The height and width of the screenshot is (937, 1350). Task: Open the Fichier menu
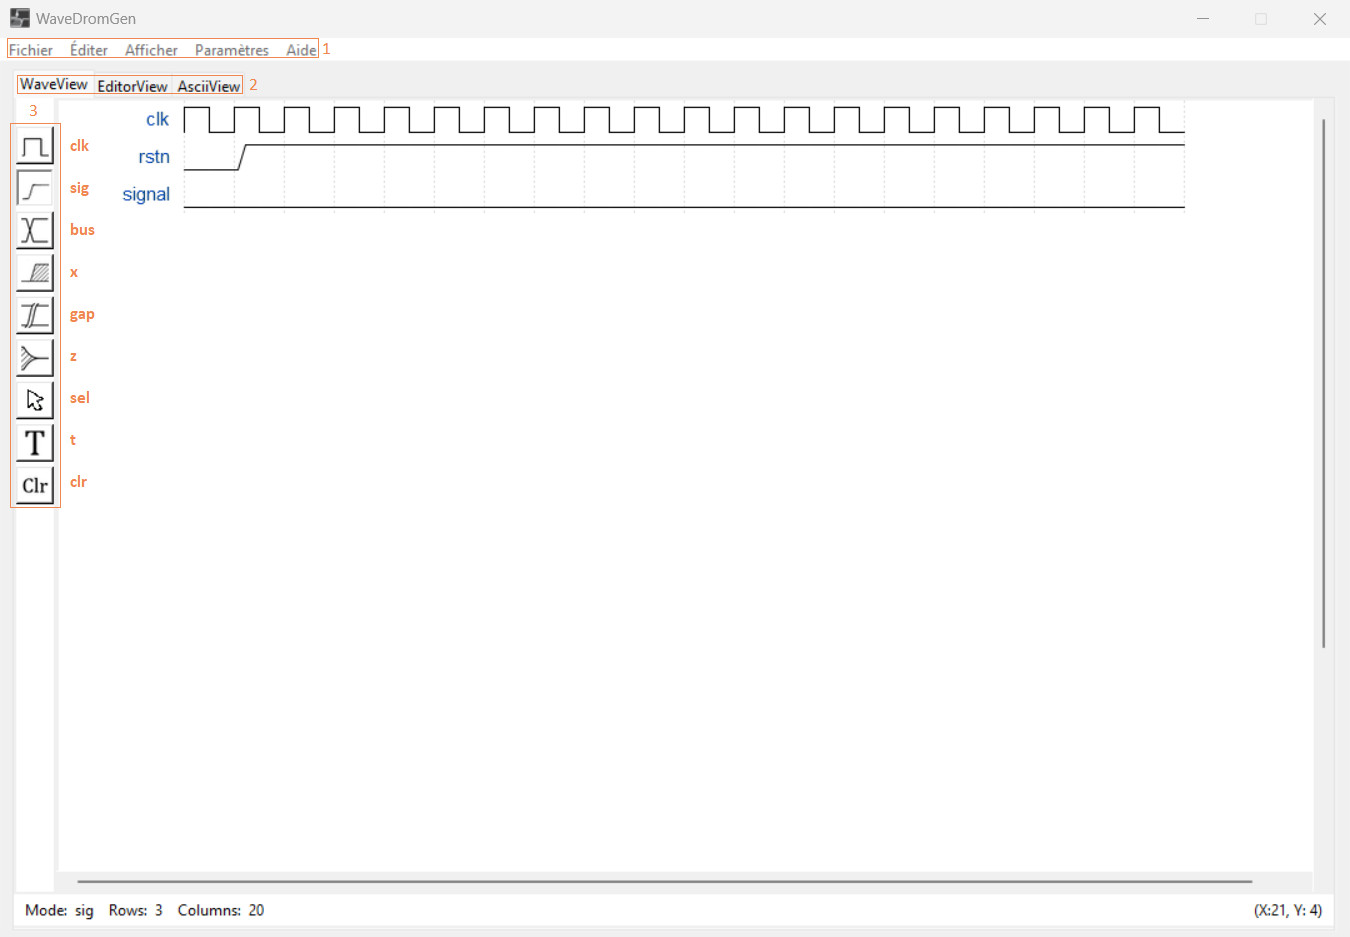(31, 50)
